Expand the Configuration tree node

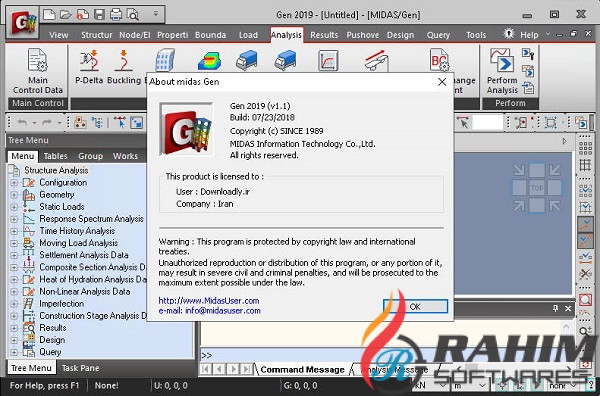click(x=14, y=183)
